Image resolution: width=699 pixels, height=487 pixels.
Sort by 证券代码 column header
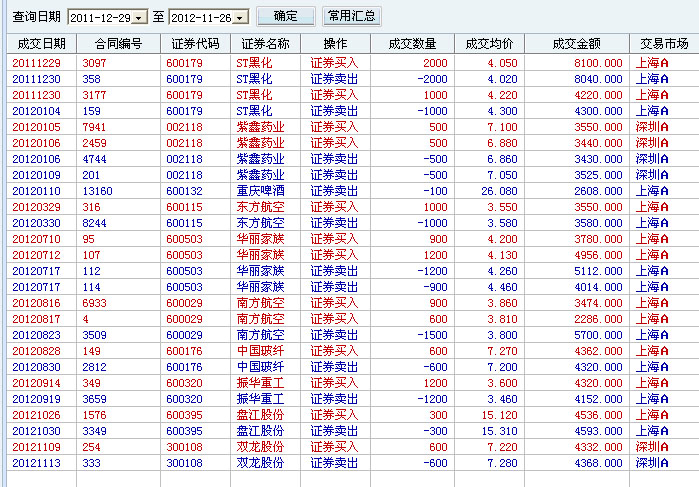click(196, 44)
